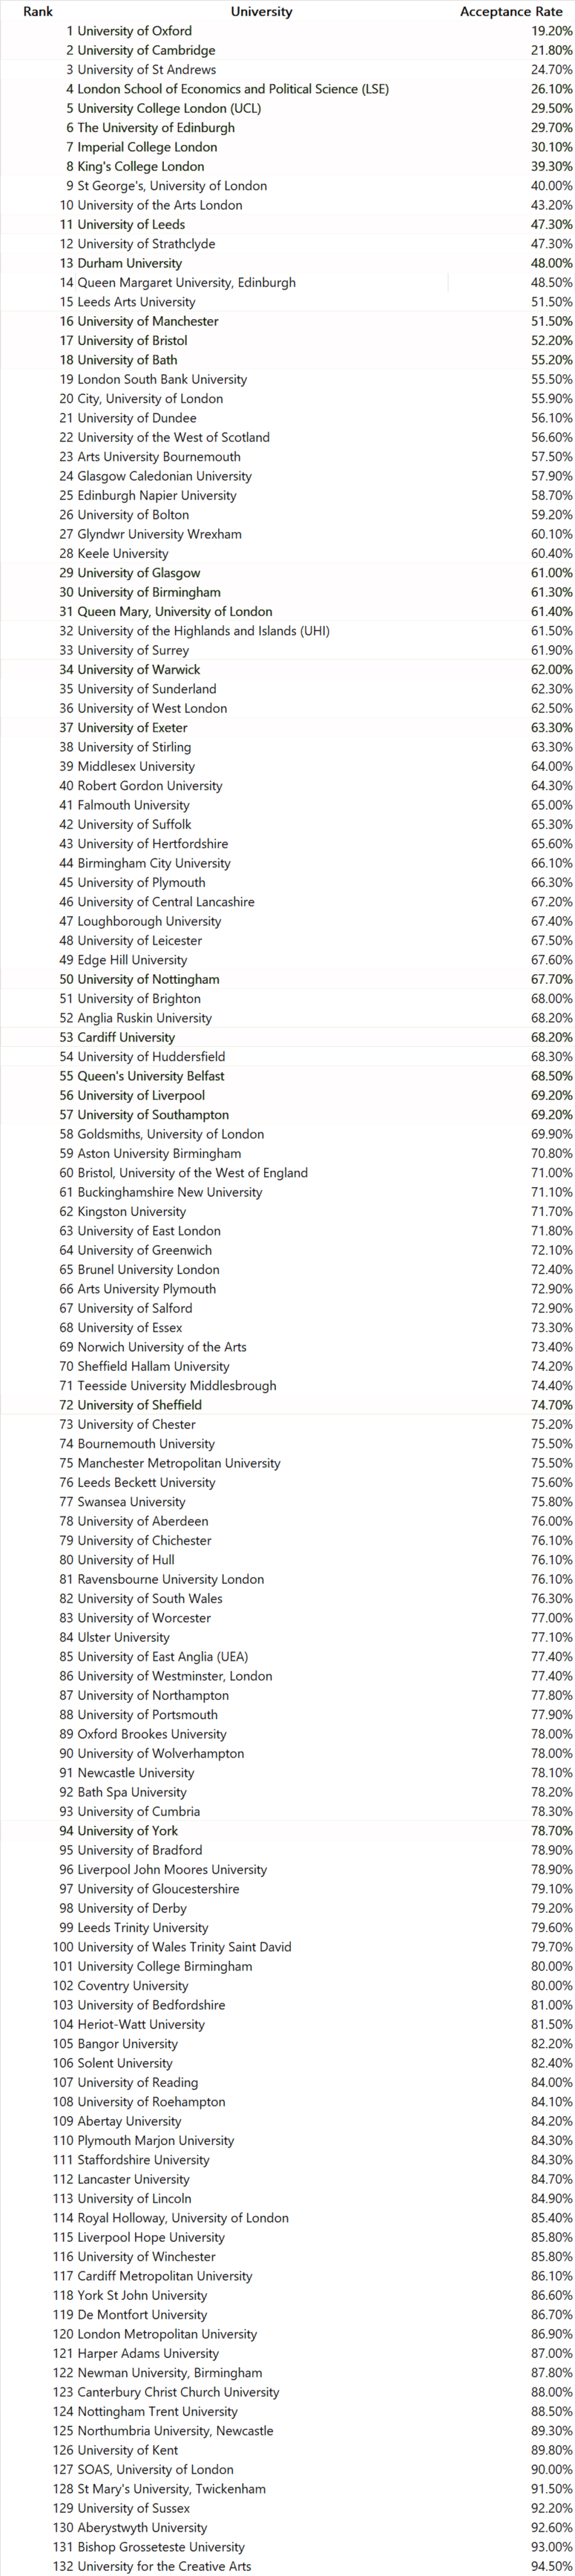The width and height of the screenshot is (575, 2576).
Task: Select the Lancaster University cell
Action: 133,2179
